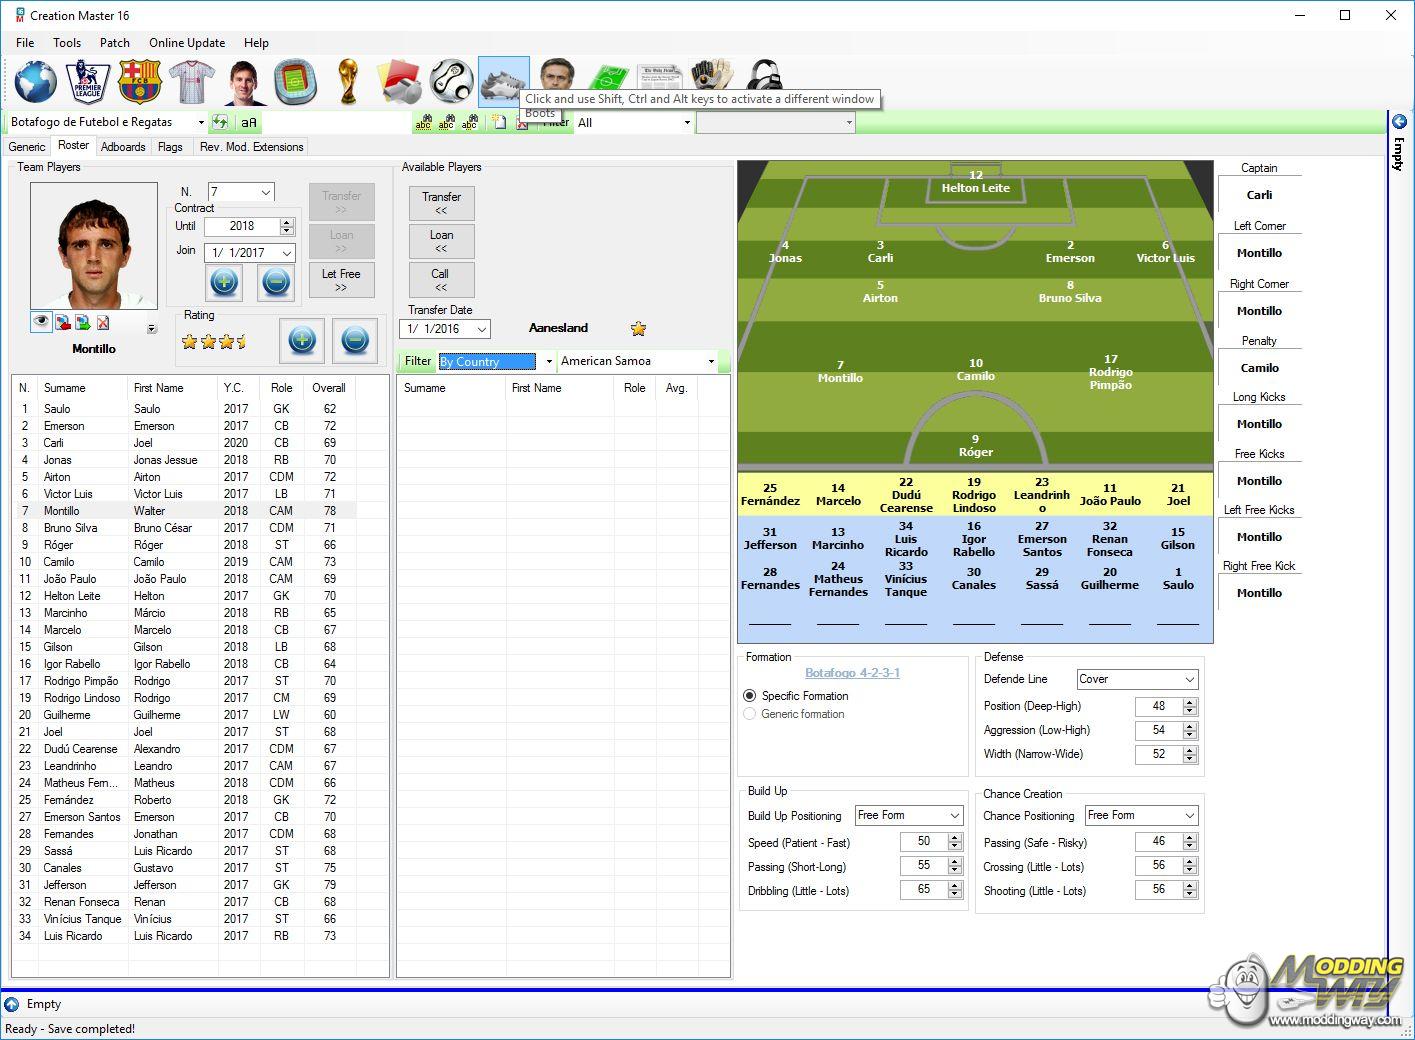Open the Stadium editor icon
Viewport: 1415px width, 1040px height.
pos(295,82)
